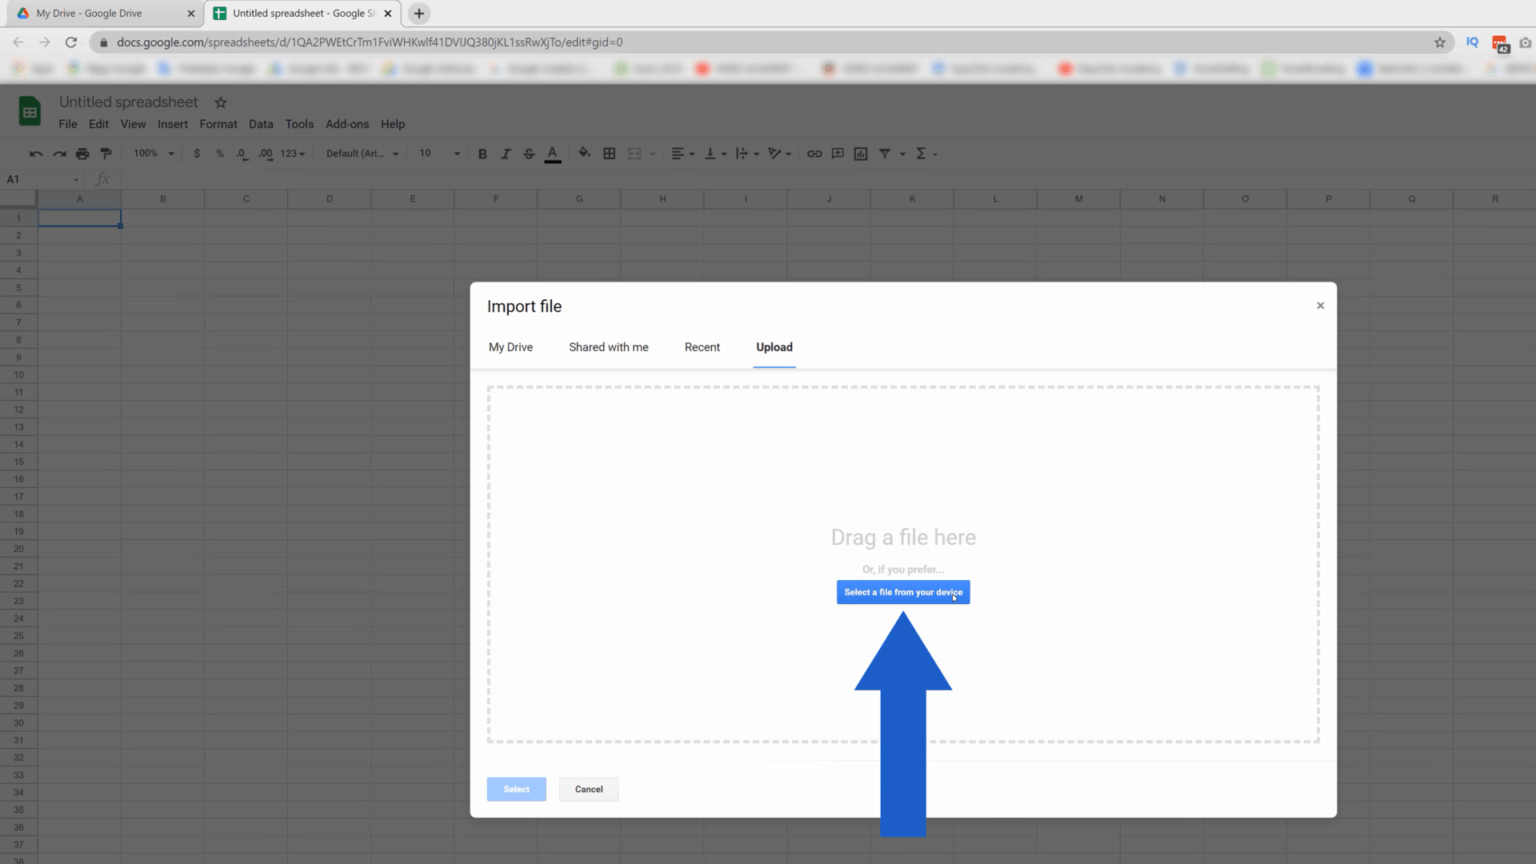Insert a chart
The width and height of the screenshot is (1536, 864).
[861, 153]
